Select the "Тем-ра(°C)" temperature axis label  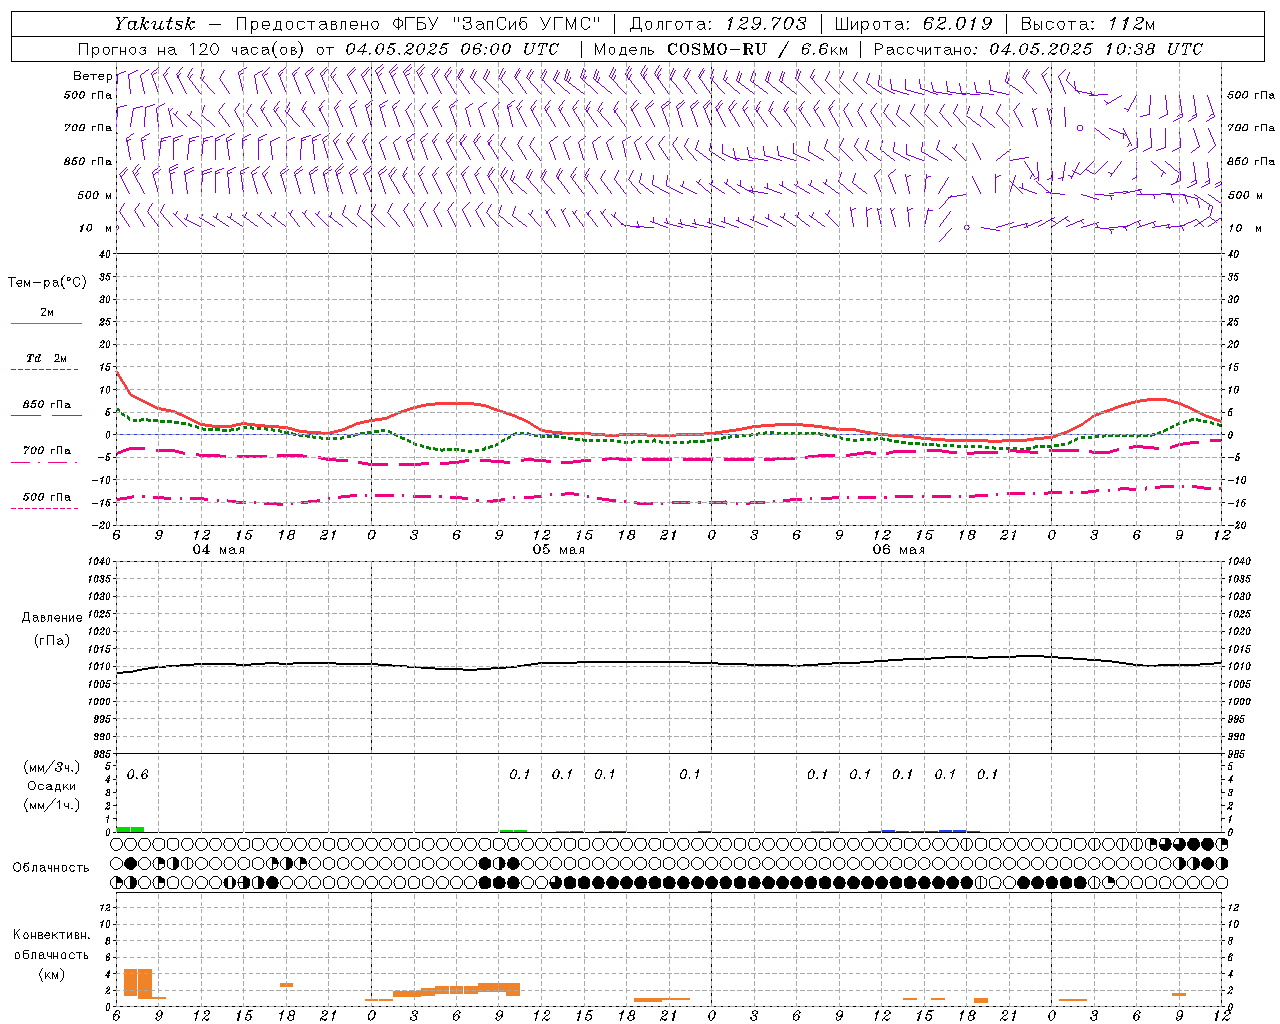click(47, 283)
